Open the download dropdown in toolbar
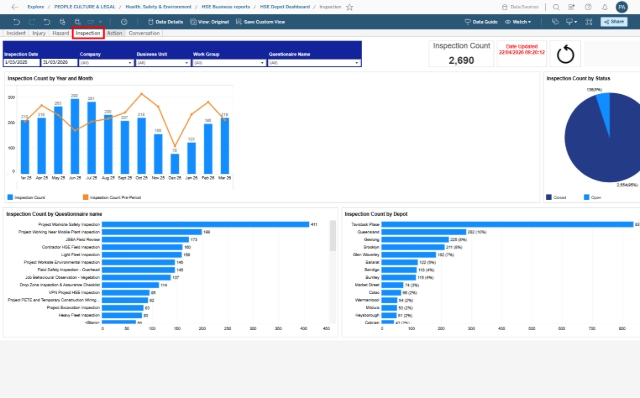 (571, 22)
